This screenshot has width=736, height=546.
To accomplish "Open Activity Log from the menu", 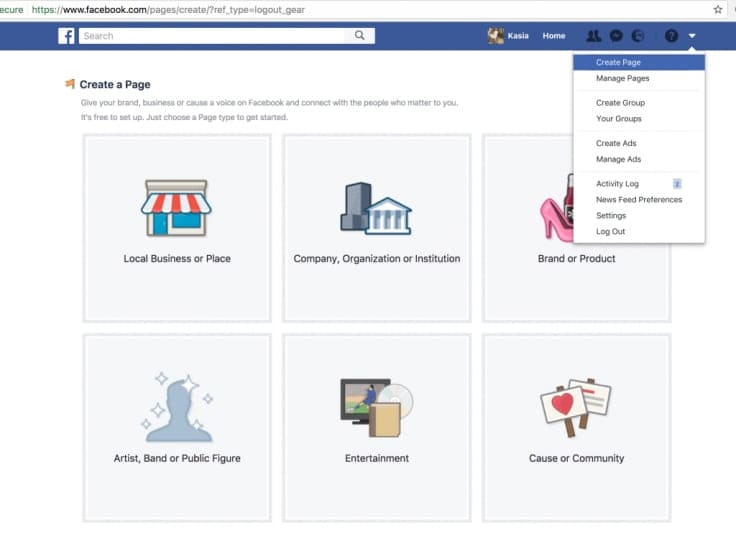I will coord(639,184).
